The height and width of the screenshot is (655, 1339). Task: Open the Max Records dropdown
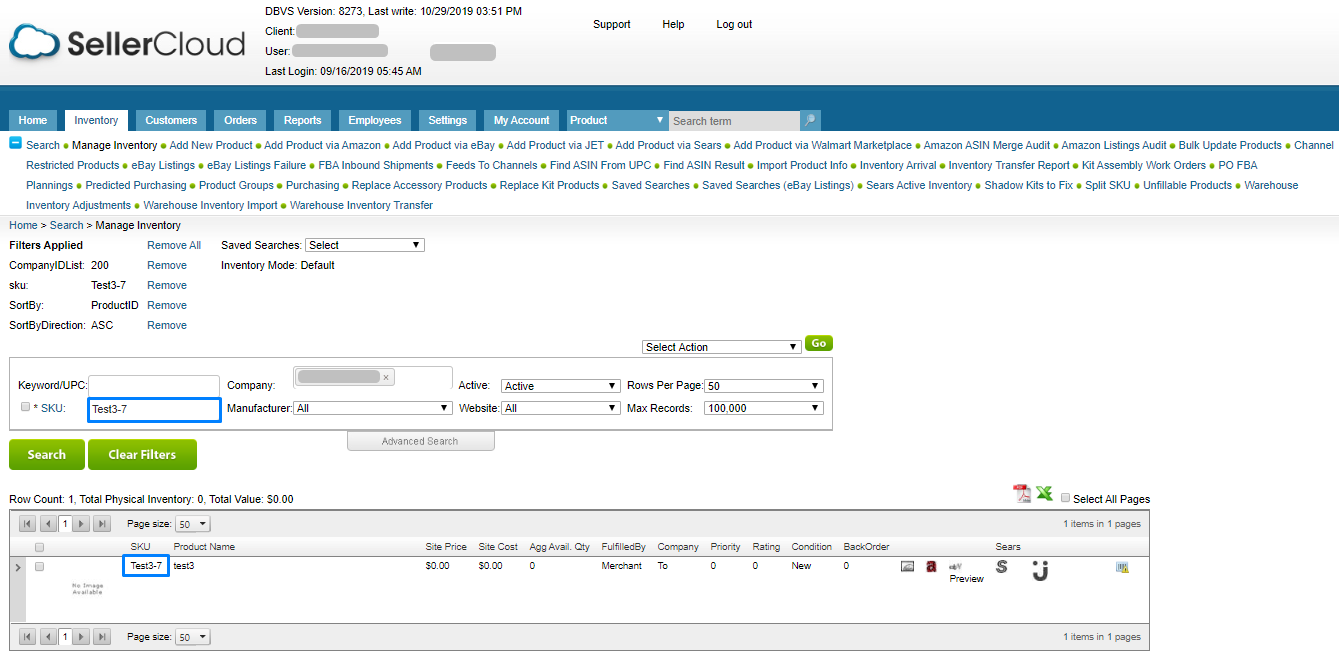(764, 408)
